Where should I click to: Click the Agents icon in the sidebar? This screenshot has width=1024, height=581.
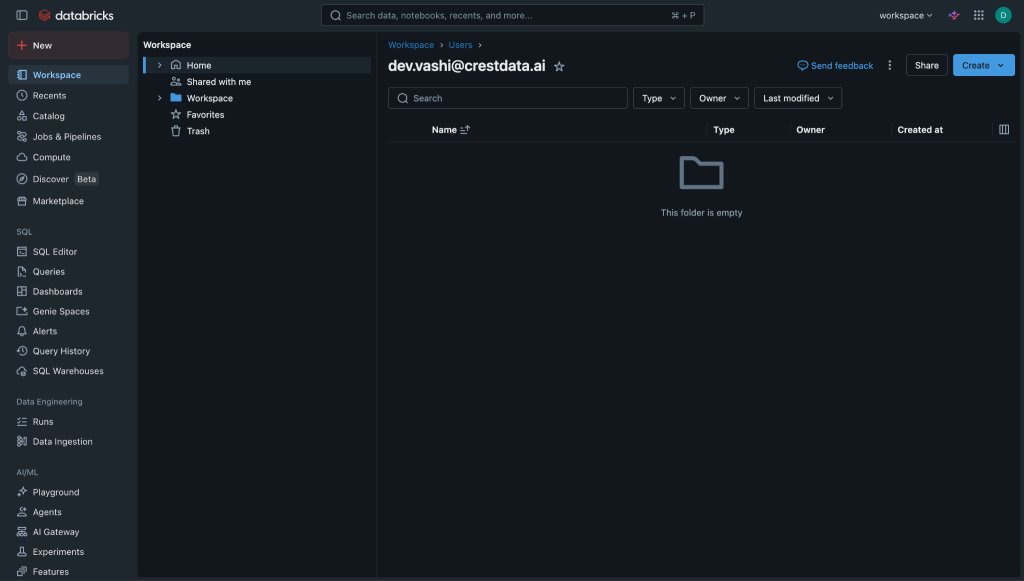(22, 512)
